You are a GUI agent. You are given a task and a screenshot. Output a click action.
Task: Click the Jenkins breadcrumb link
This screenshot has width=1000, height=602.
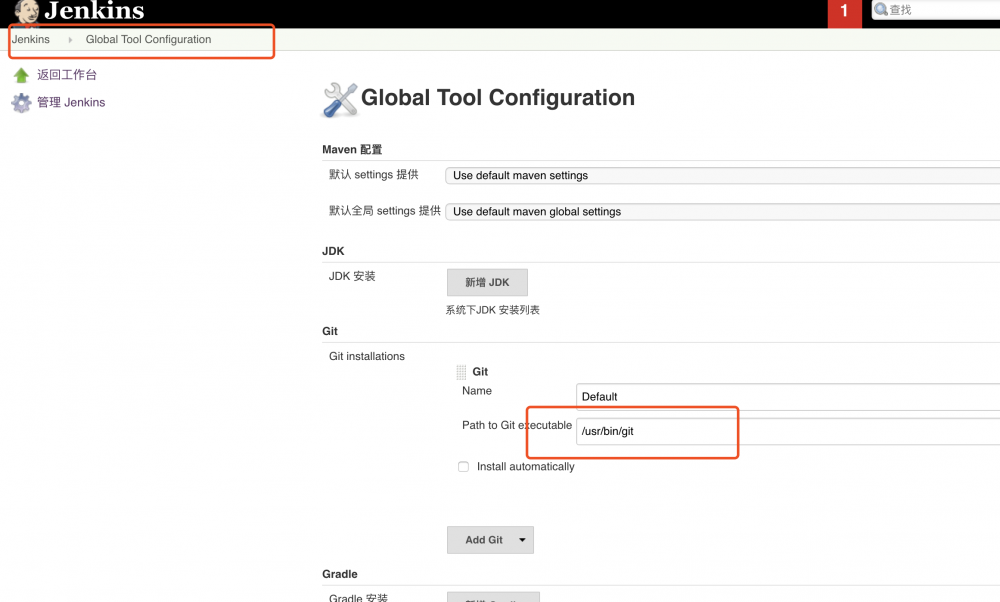coord(31,40)
